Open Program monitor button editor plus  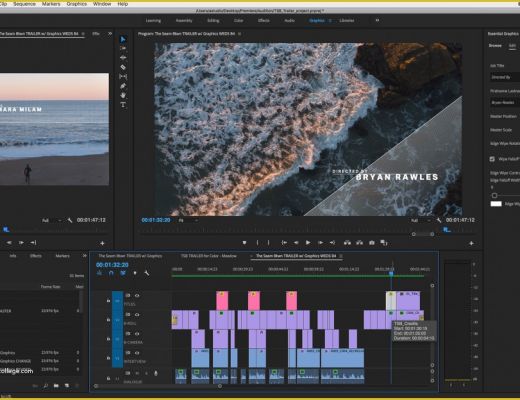471,243
